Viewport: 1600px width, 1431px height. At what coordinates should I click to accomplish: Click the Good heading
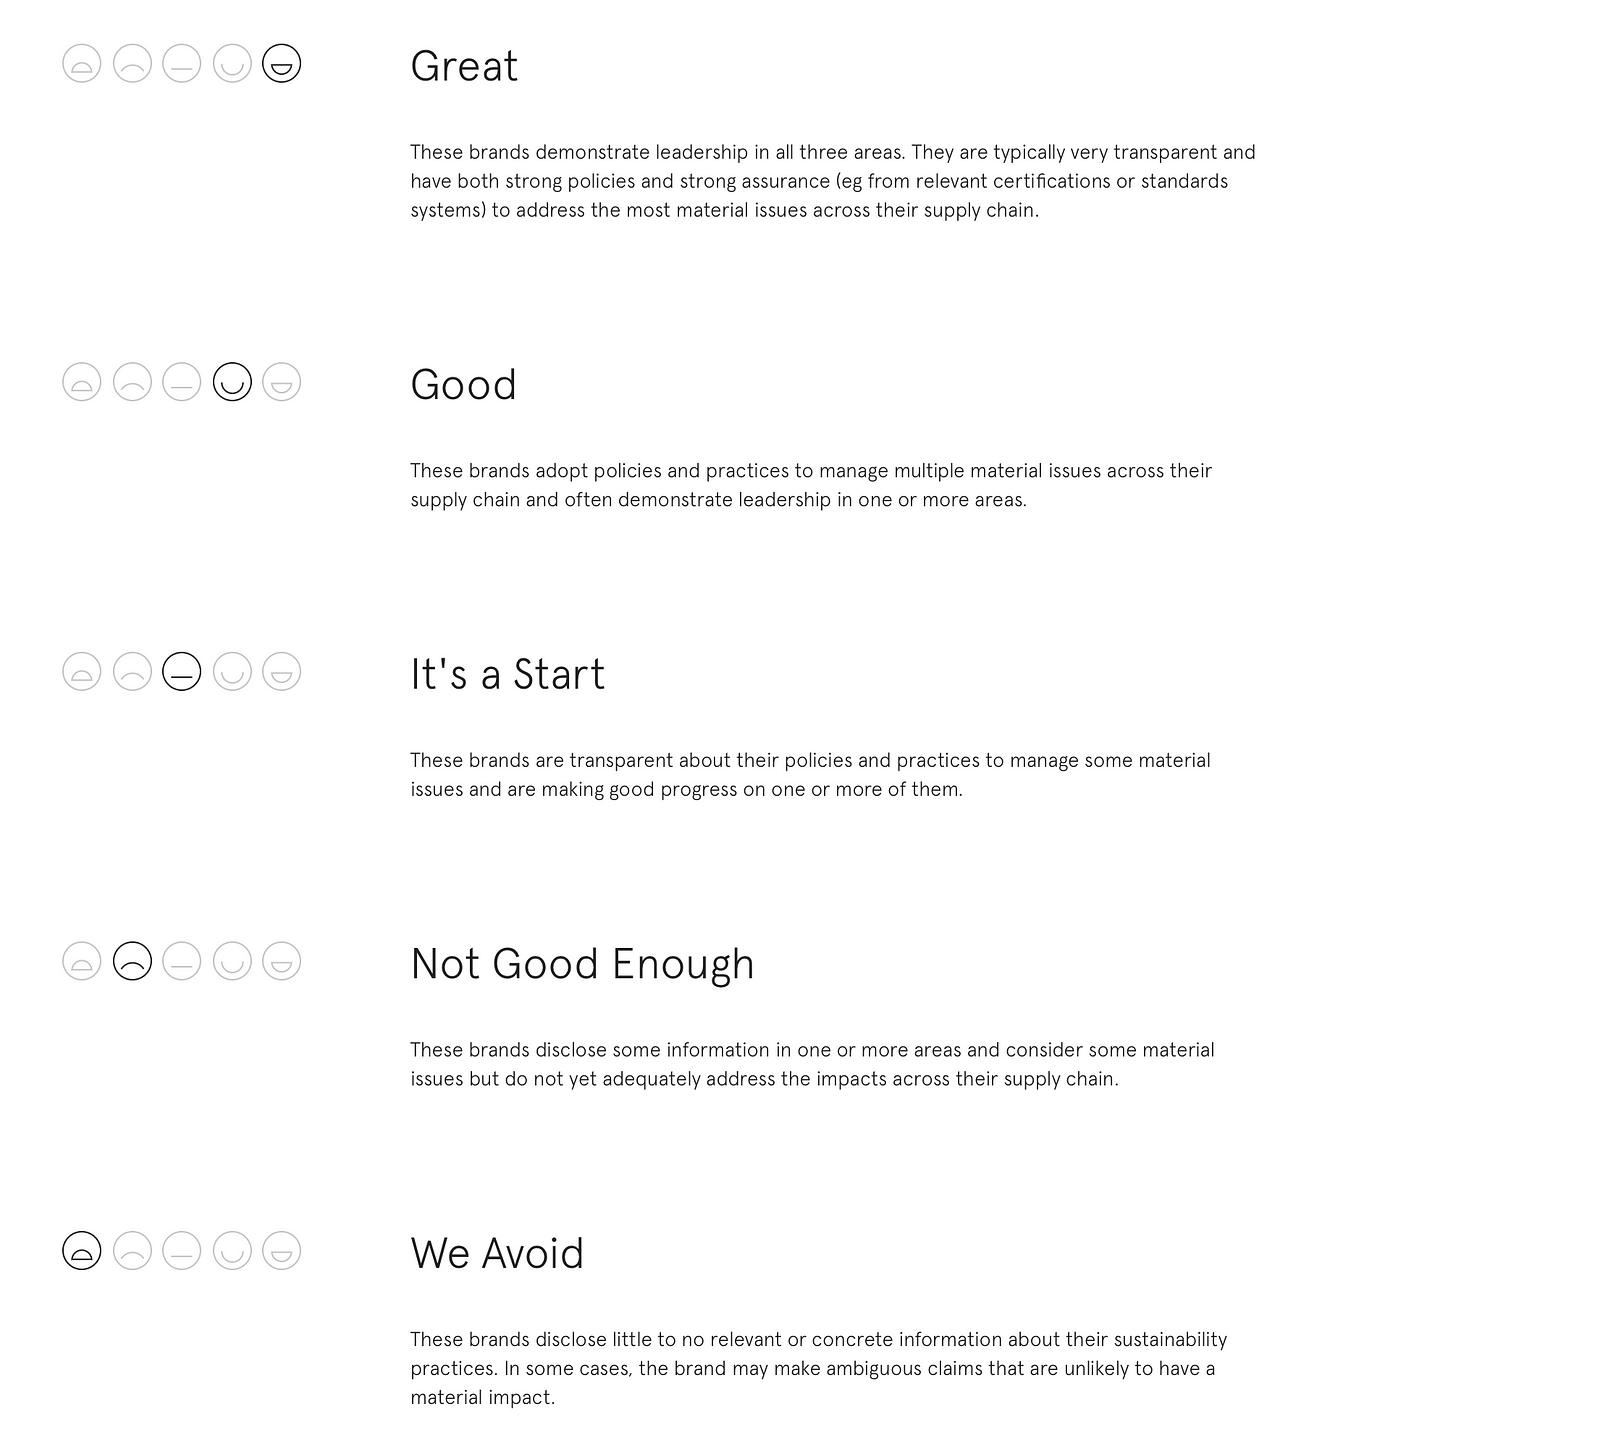(x=463, y=385)
